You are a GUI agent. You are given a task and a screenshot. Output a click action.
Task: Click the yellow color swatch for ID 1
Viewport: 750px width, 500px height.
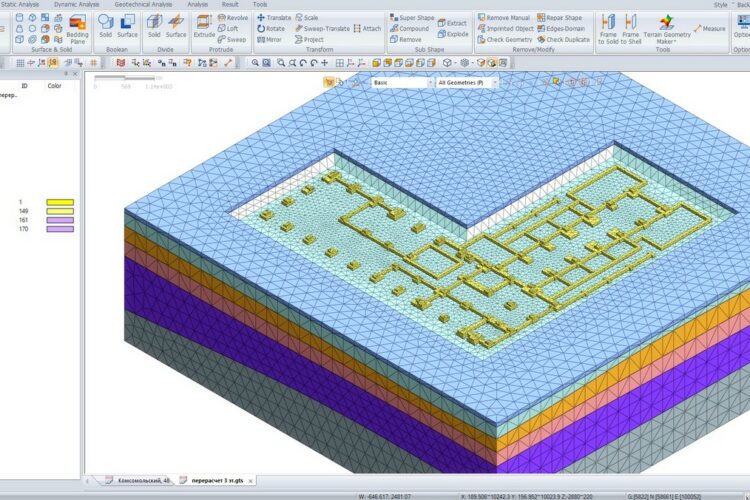point(59,202)
